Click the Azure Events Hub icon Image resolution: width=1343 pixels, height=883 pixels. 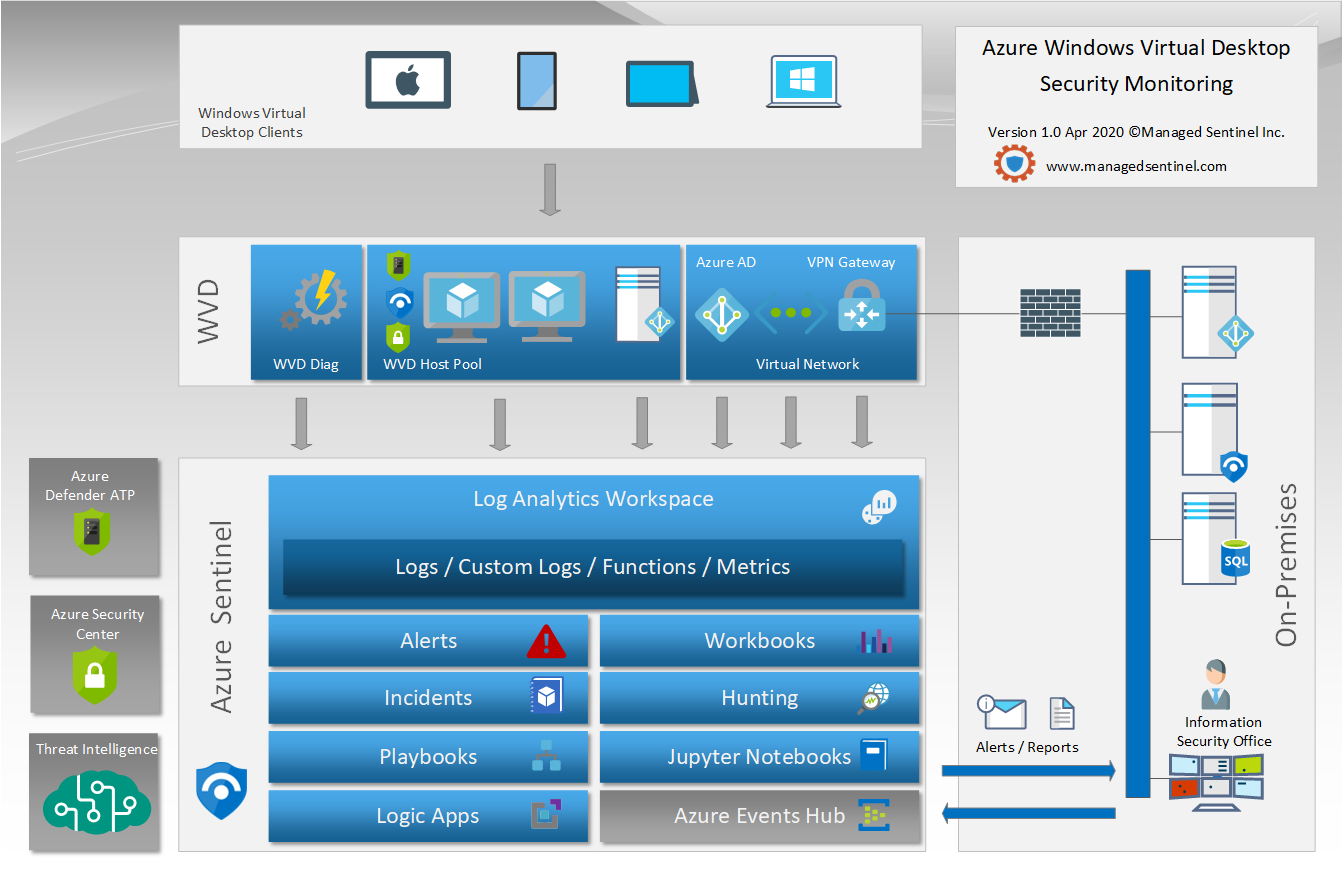[x=875, y=815]
